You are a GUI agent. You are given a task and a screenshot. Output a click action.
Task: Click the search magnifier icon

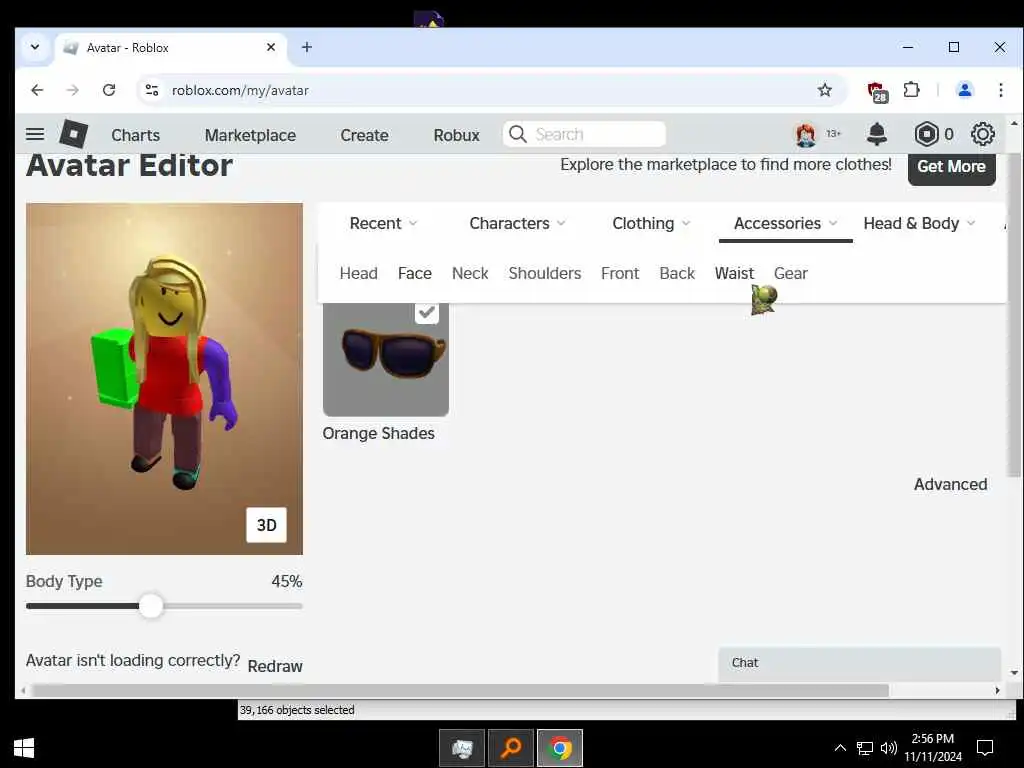(517, 134)
